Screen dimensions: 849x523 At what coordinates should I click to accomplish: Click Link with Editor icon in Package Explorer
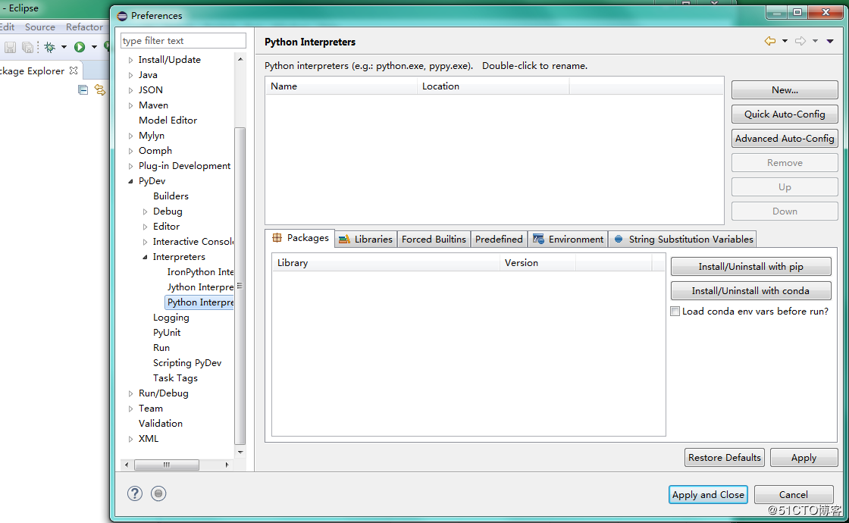100,90
